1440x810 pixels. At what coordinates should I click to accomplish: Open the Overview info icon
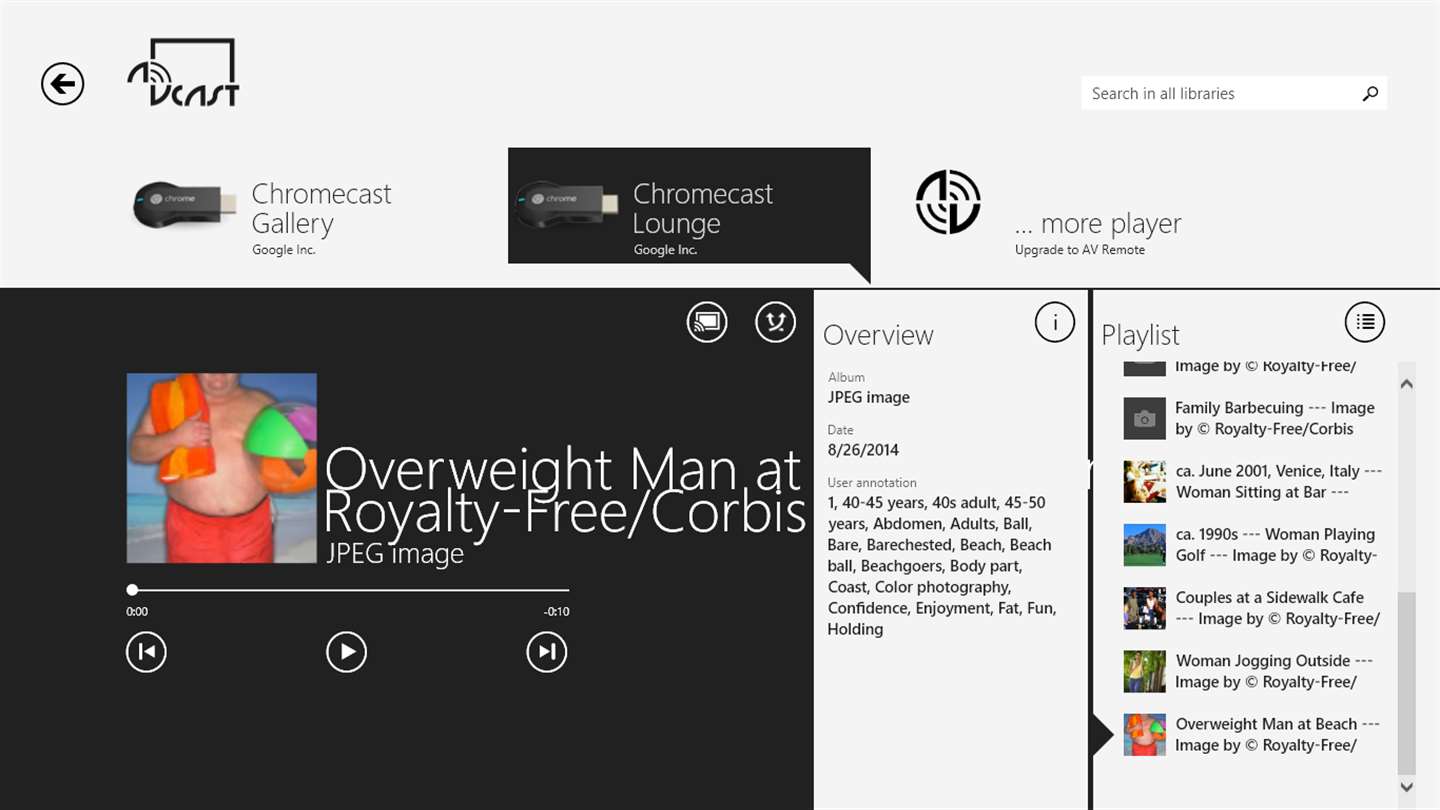(x=1054, y=322)
